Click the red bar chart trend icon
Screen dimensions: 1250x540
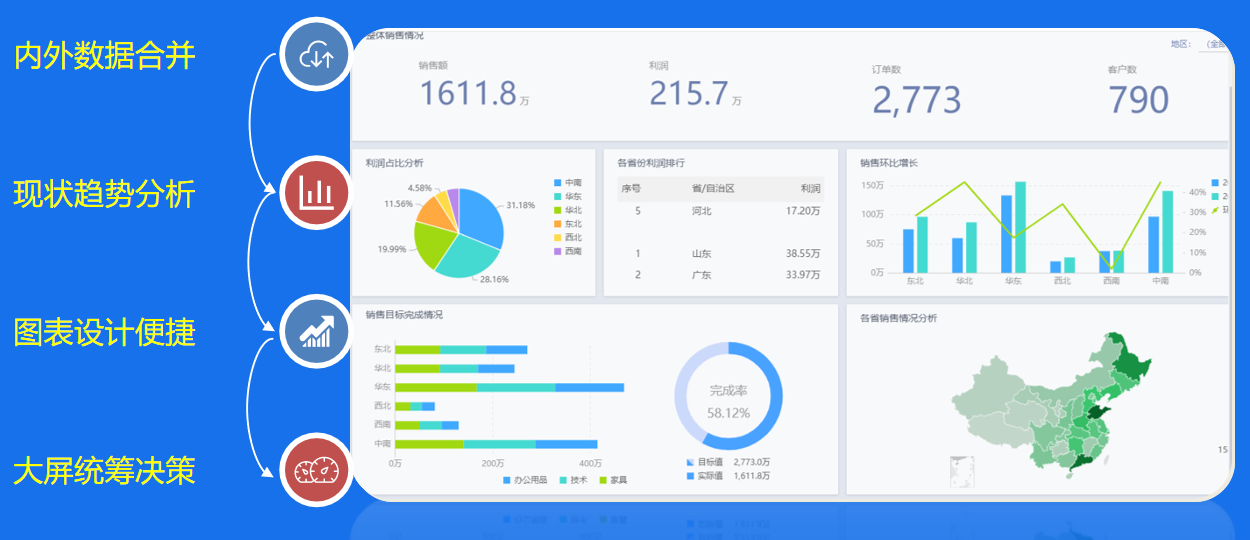316,191
